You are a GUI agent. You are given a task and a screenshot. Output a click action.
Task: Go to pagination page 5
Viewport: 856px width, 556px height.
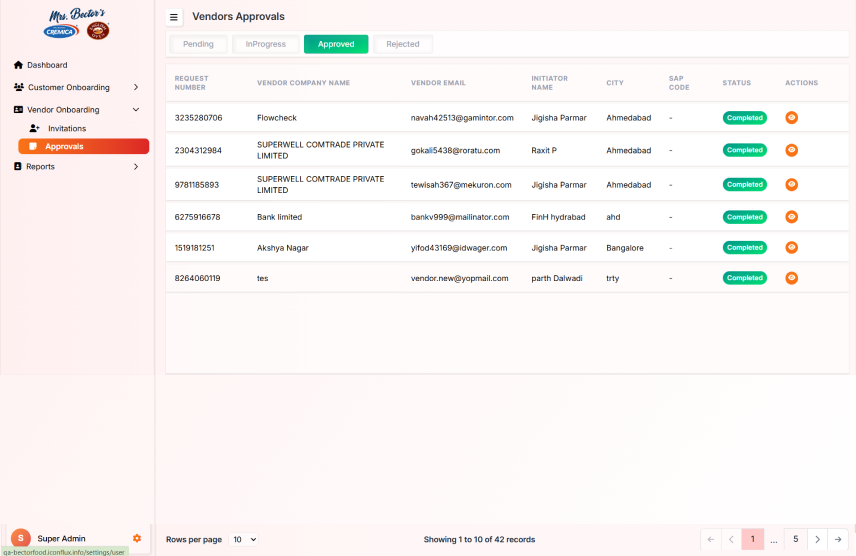pos(795,539)
